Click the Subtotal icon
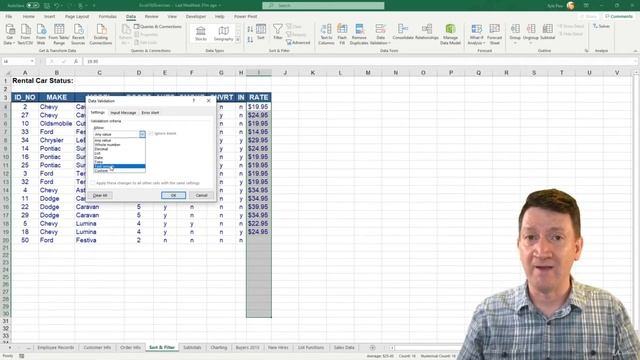Screen dimensions: 640x360 click(547, 32)
